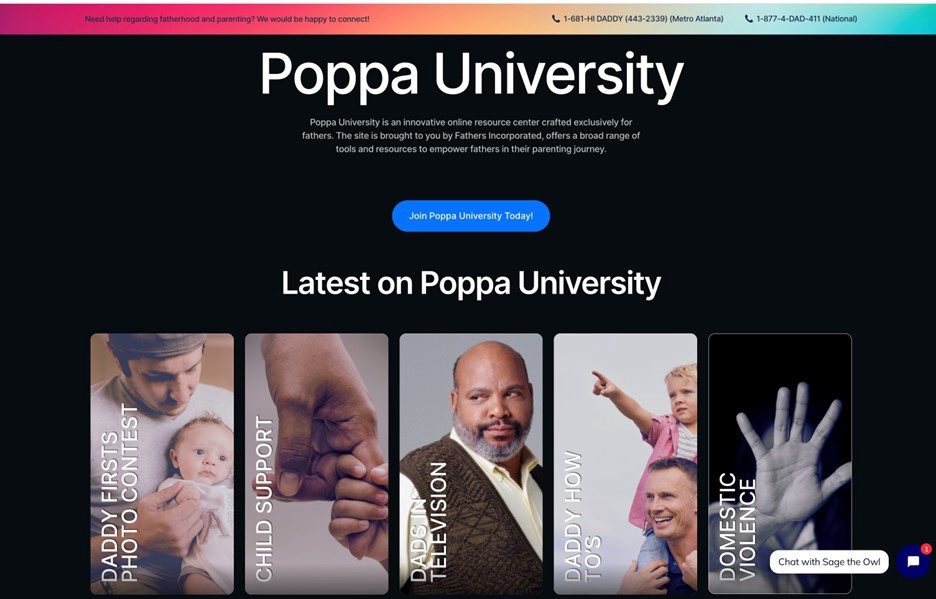The image size is (936, 599).
Task: Click the fatherhood help banner text
Action: (x=227, y=19)
